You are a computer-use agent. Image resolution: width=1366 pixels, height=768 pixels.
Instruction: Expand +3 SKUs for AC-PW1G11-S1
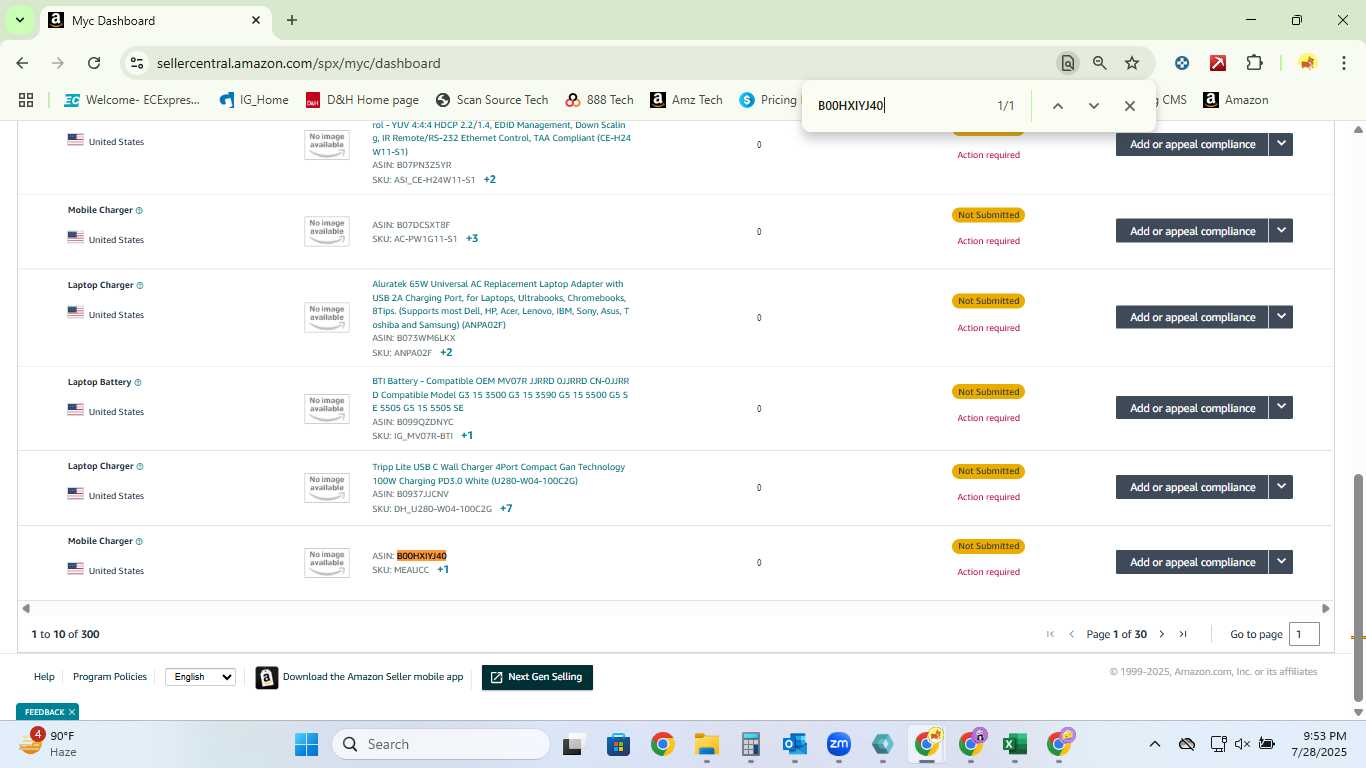coord(471,239)
